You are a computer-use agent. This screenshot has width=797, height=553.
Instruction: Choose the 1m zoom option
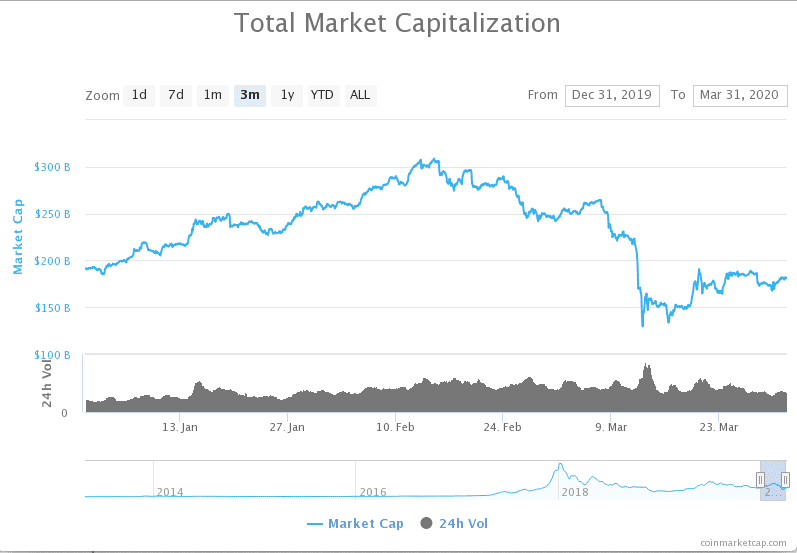click(212, 96)
